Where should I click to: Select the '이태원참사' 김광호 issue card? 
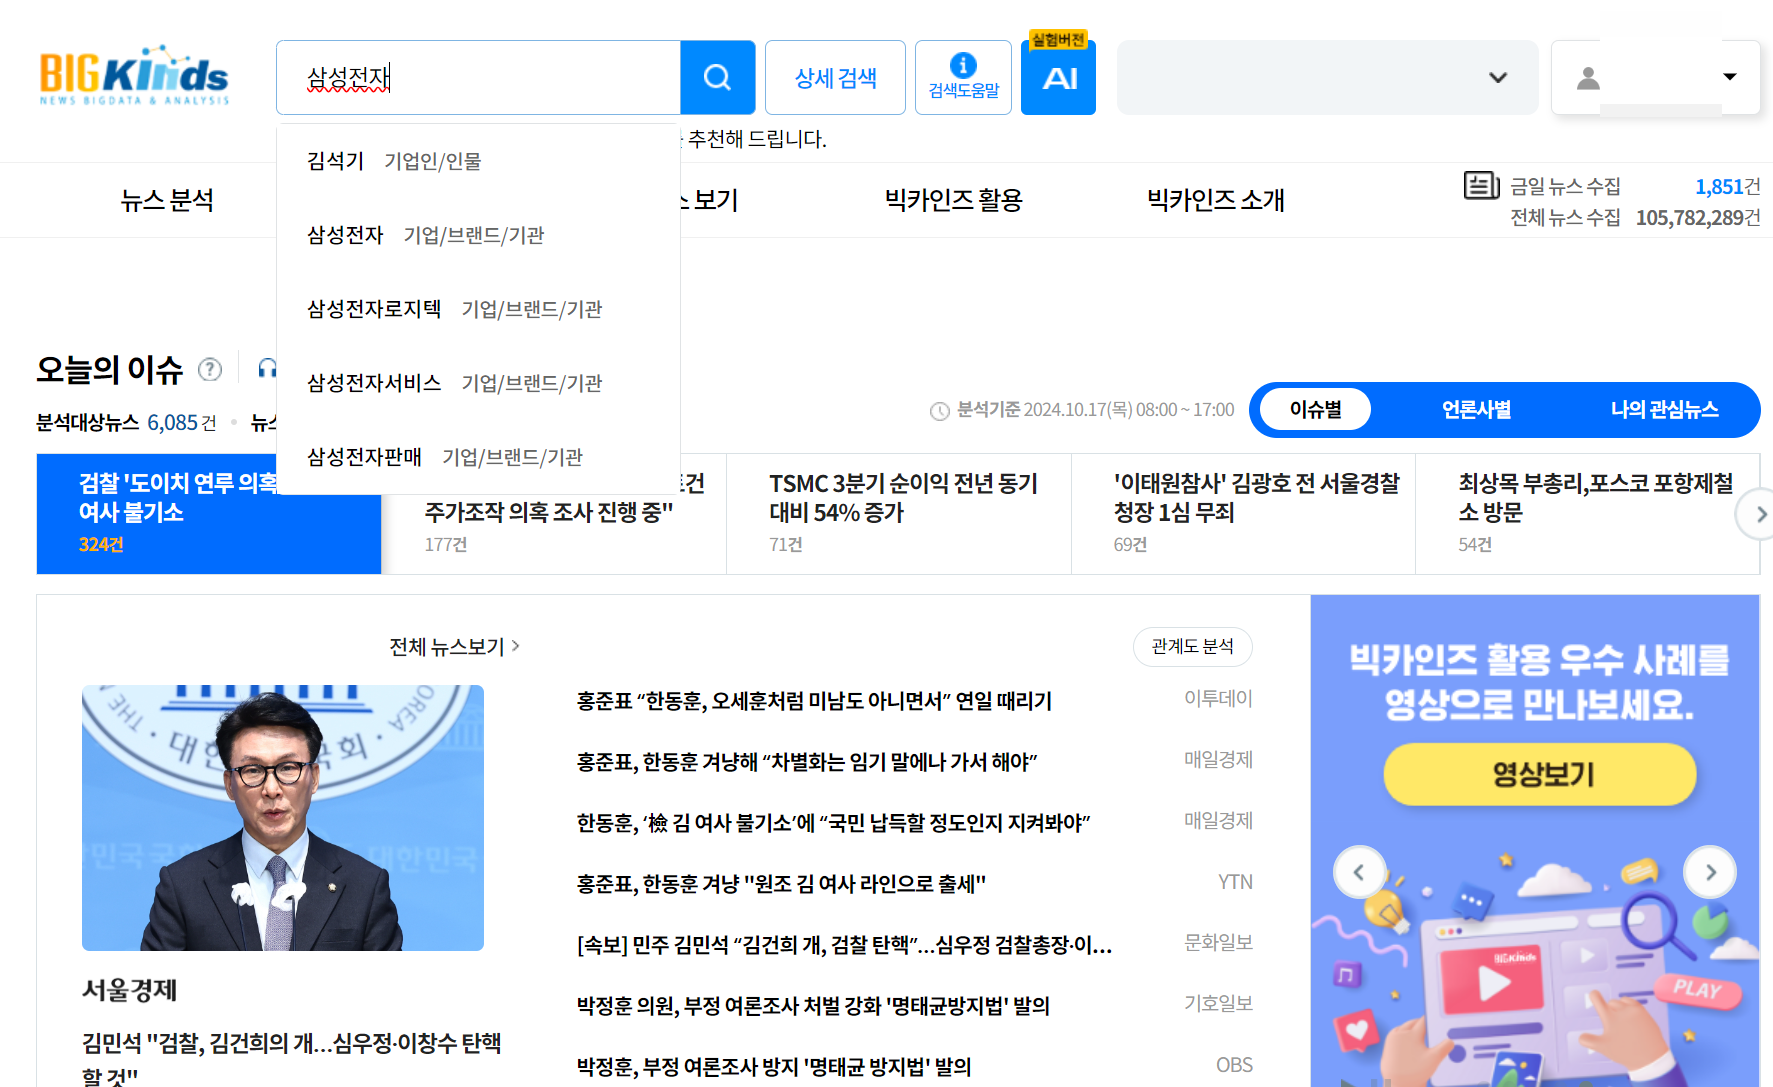click(x=1243, y=514)
